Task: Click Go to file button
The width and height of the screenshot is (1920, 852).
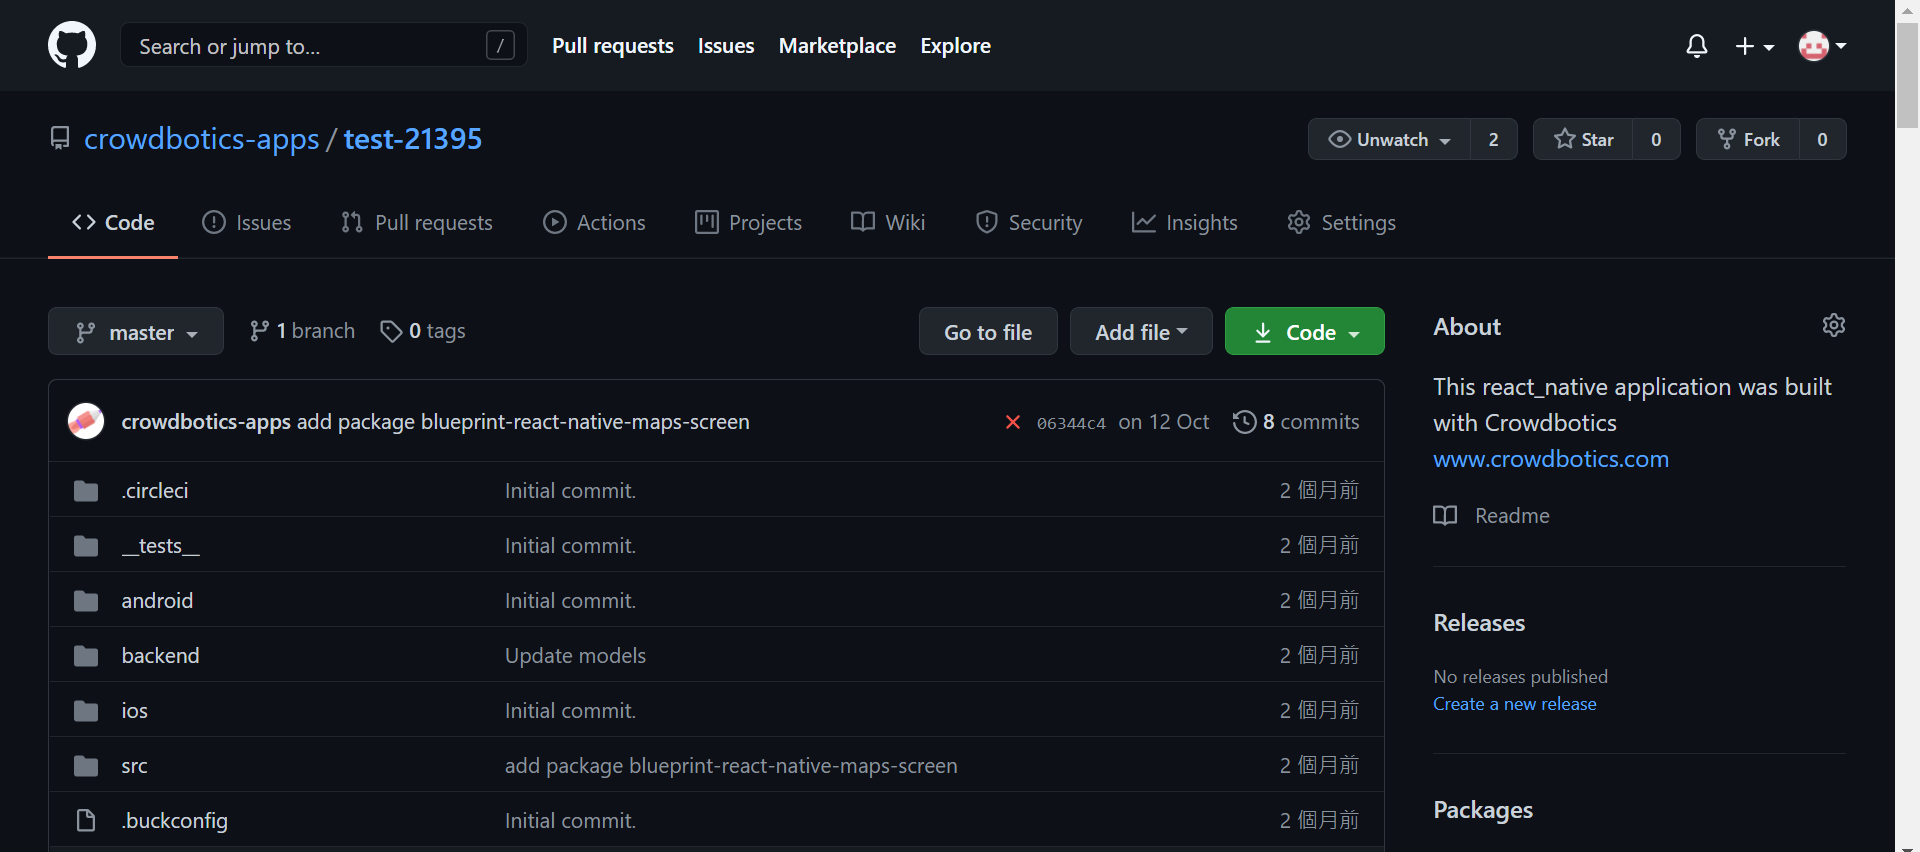Action: click(x=988, y=331)
